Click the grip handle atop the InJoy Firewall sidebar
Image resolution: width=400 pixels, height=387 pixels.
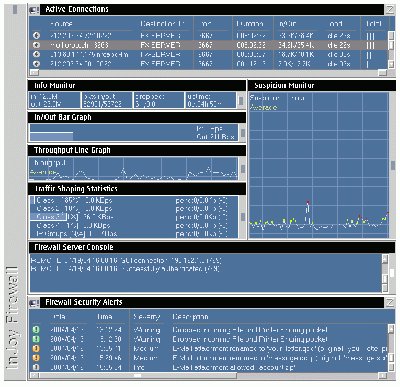point(15,9)
